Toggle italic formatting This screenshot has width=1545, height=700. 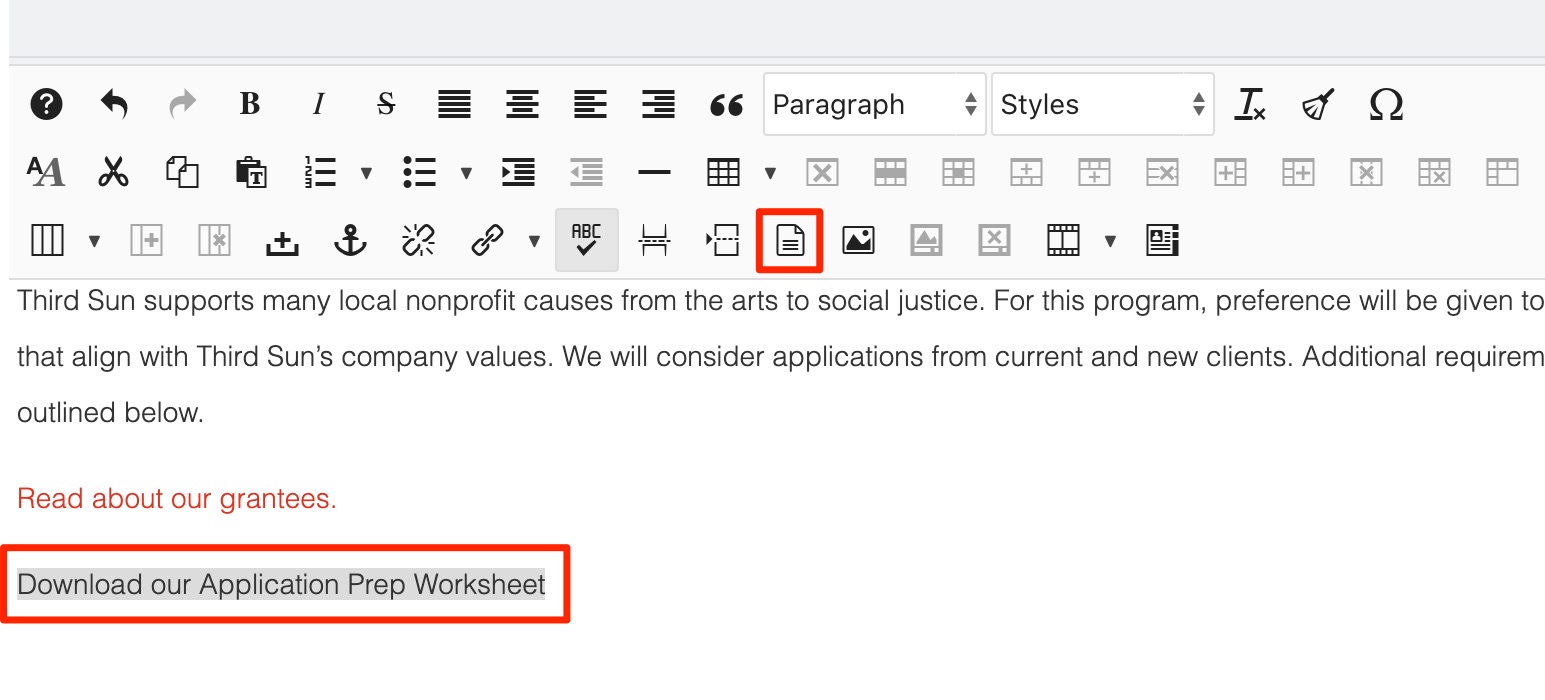[x=317, y=104]
